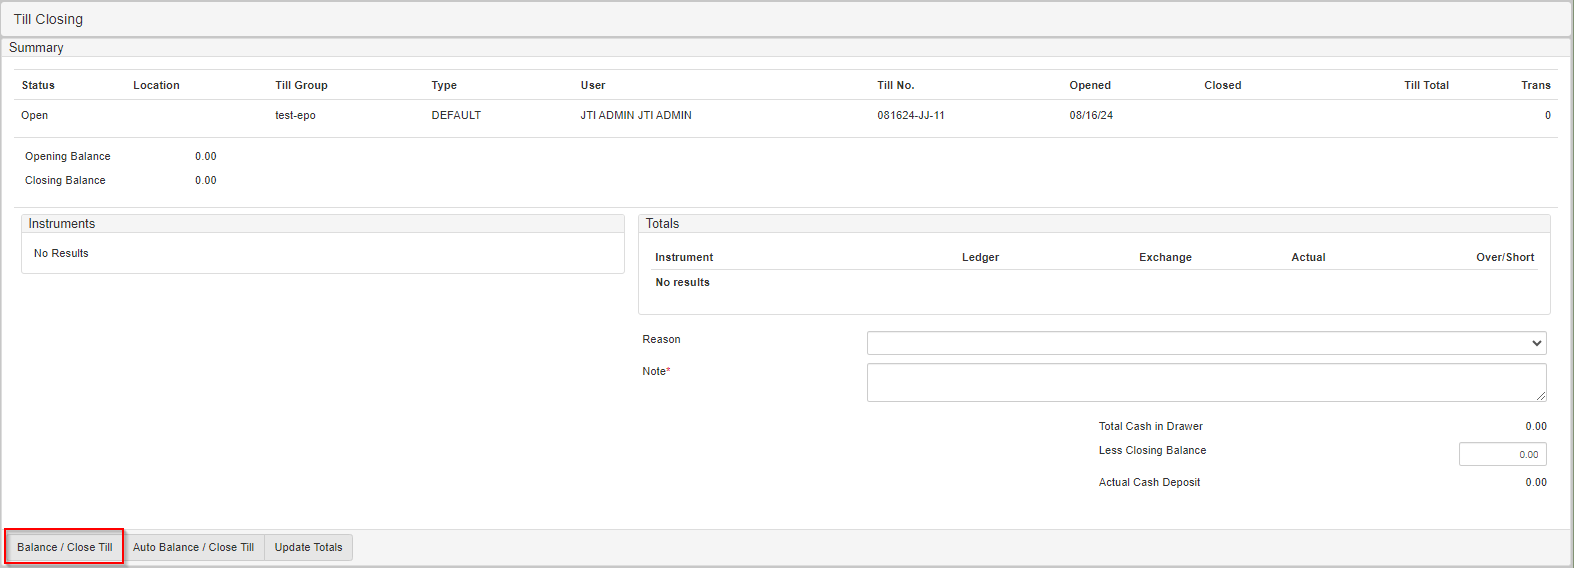Click the Instruments panel header
Image resolution: width=1574 pixels, height=568 pixels.
point(62,224)
